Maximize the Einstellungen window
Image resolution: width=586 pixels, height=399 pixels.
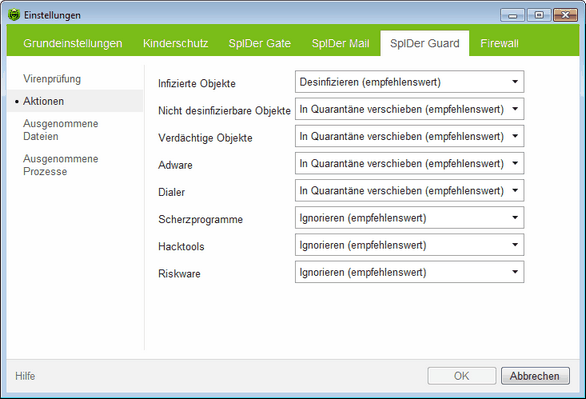pyautogui.click(x=539, y=15)
